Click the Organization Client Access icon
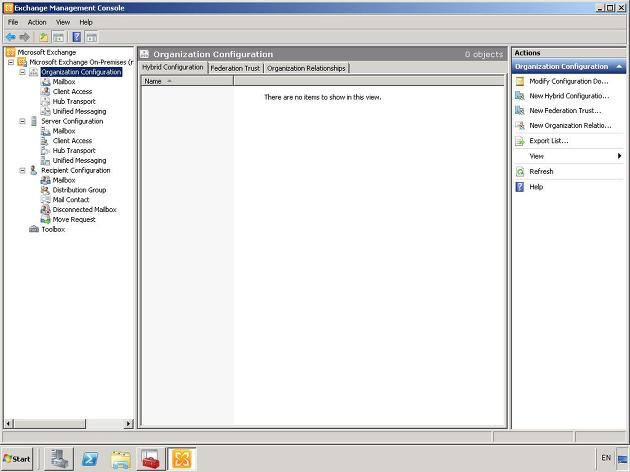 coord(45,92)
